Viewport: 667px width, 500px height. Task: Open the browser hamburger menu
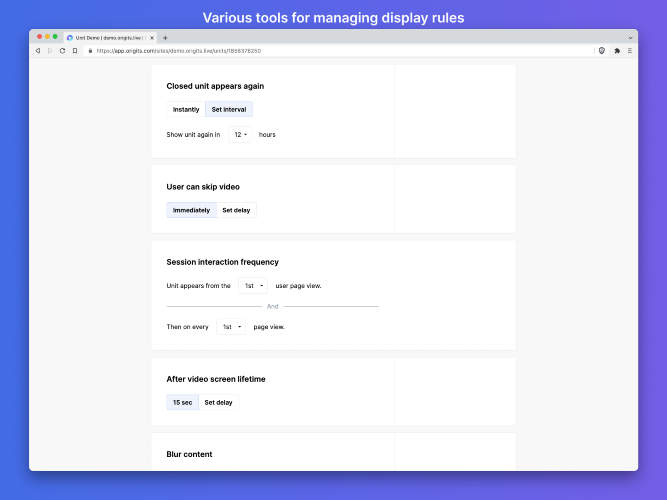pos(630,51)
